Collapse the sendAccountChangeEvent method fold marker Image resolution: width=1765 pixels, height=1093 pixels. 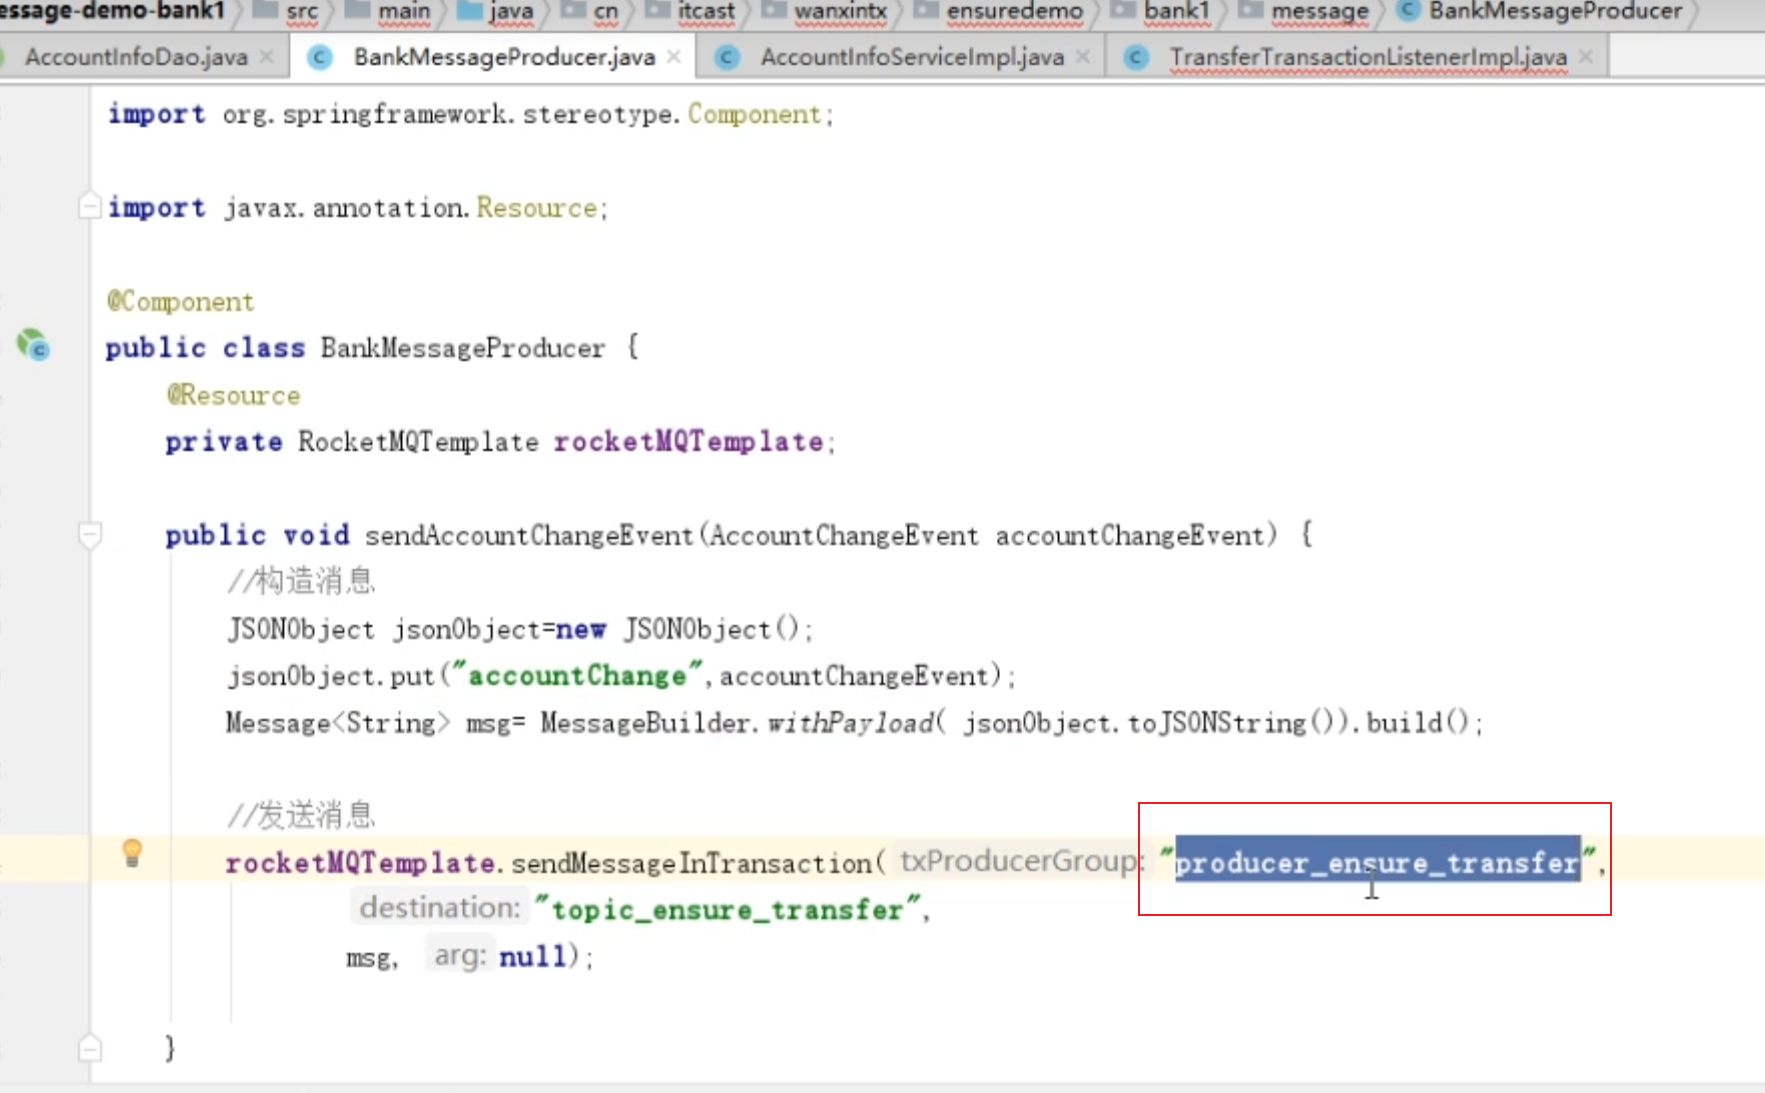(x=89, y=534)
